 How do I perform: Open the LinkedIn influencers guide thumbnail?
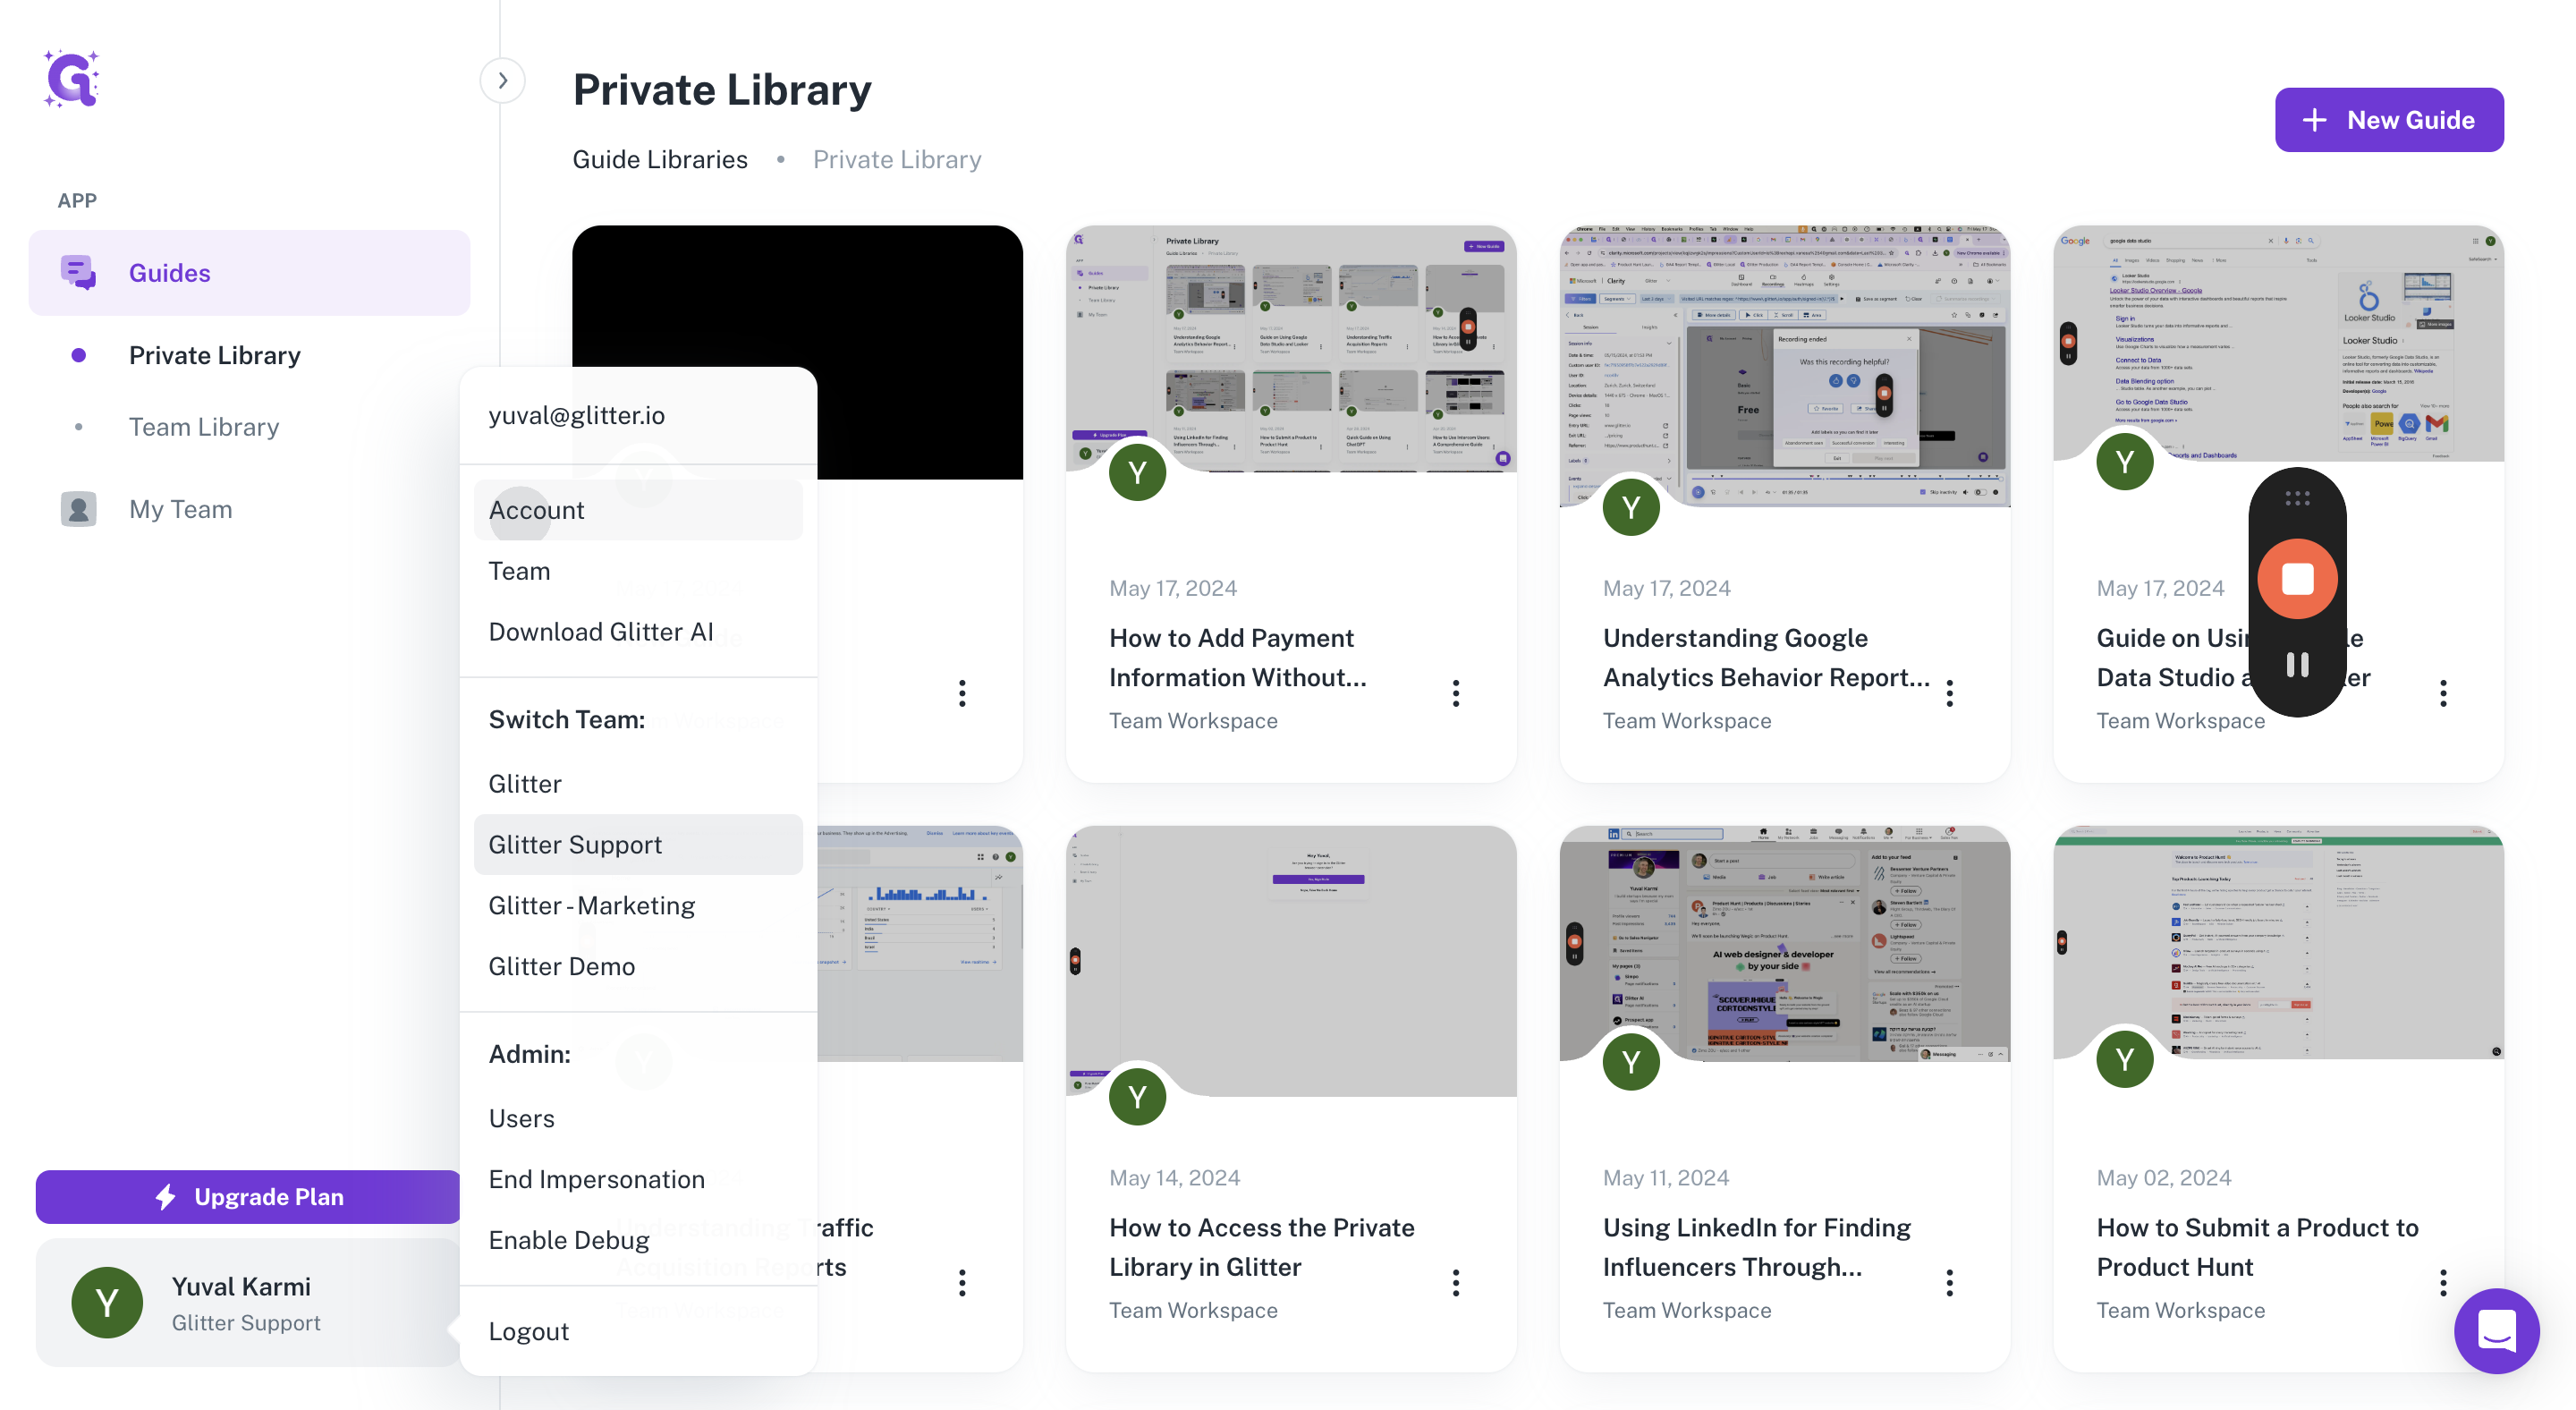pos(1785,943)
